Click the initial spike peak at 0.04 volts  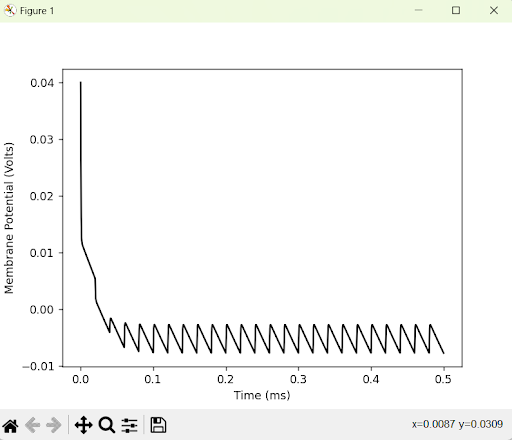[x=80, y=83]
